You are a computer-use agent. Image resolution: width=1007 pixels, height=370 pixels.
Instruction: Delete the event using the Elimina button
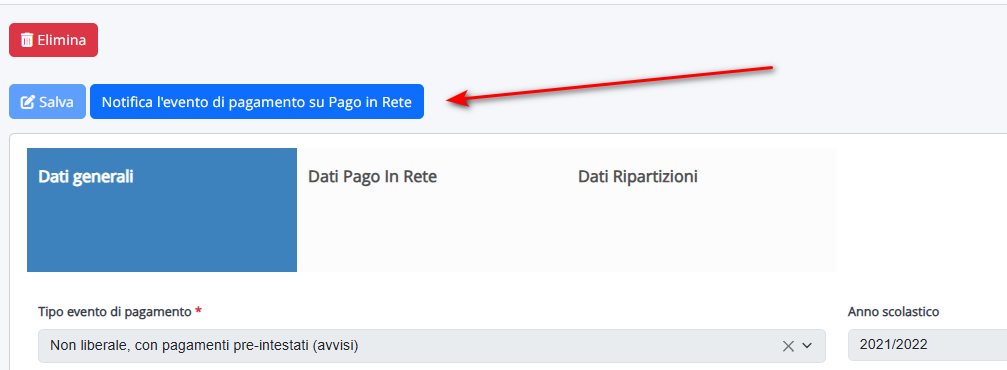53,40
